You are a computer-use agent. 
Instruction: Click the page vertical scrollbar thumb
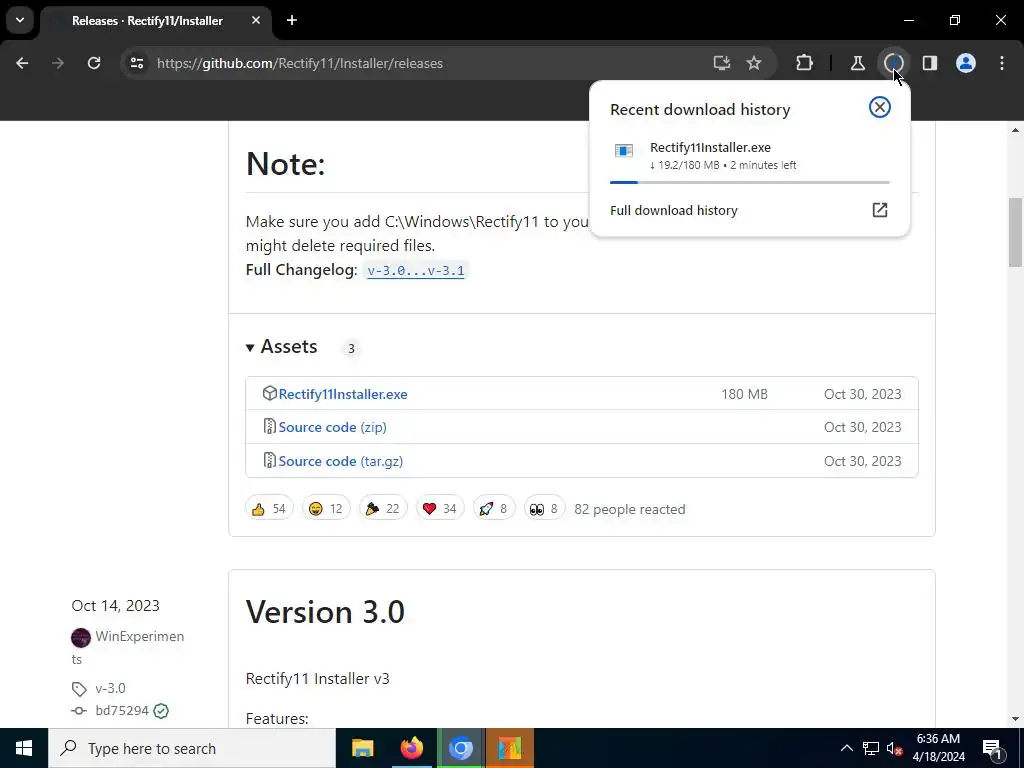point(1015,232)
